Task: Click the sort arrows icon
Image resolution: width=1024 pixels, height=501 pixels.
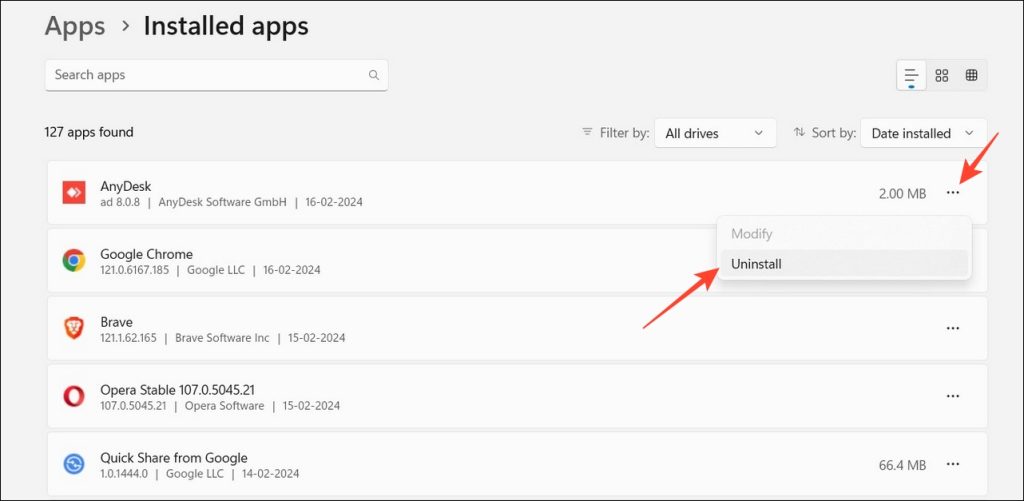Action: (799, 133)
